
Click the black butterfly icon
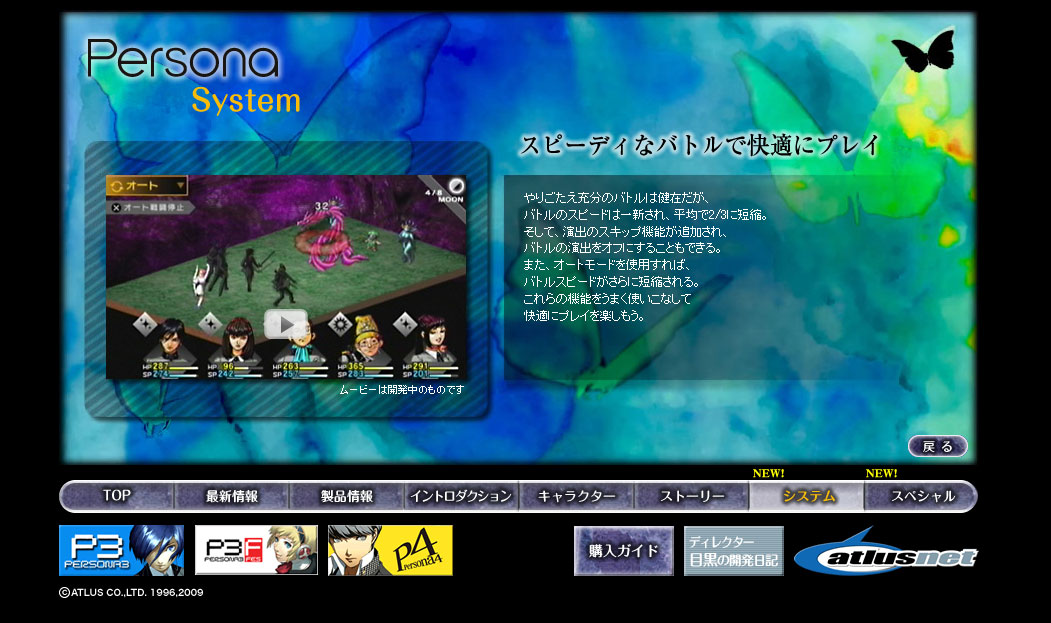coord(923,52)
